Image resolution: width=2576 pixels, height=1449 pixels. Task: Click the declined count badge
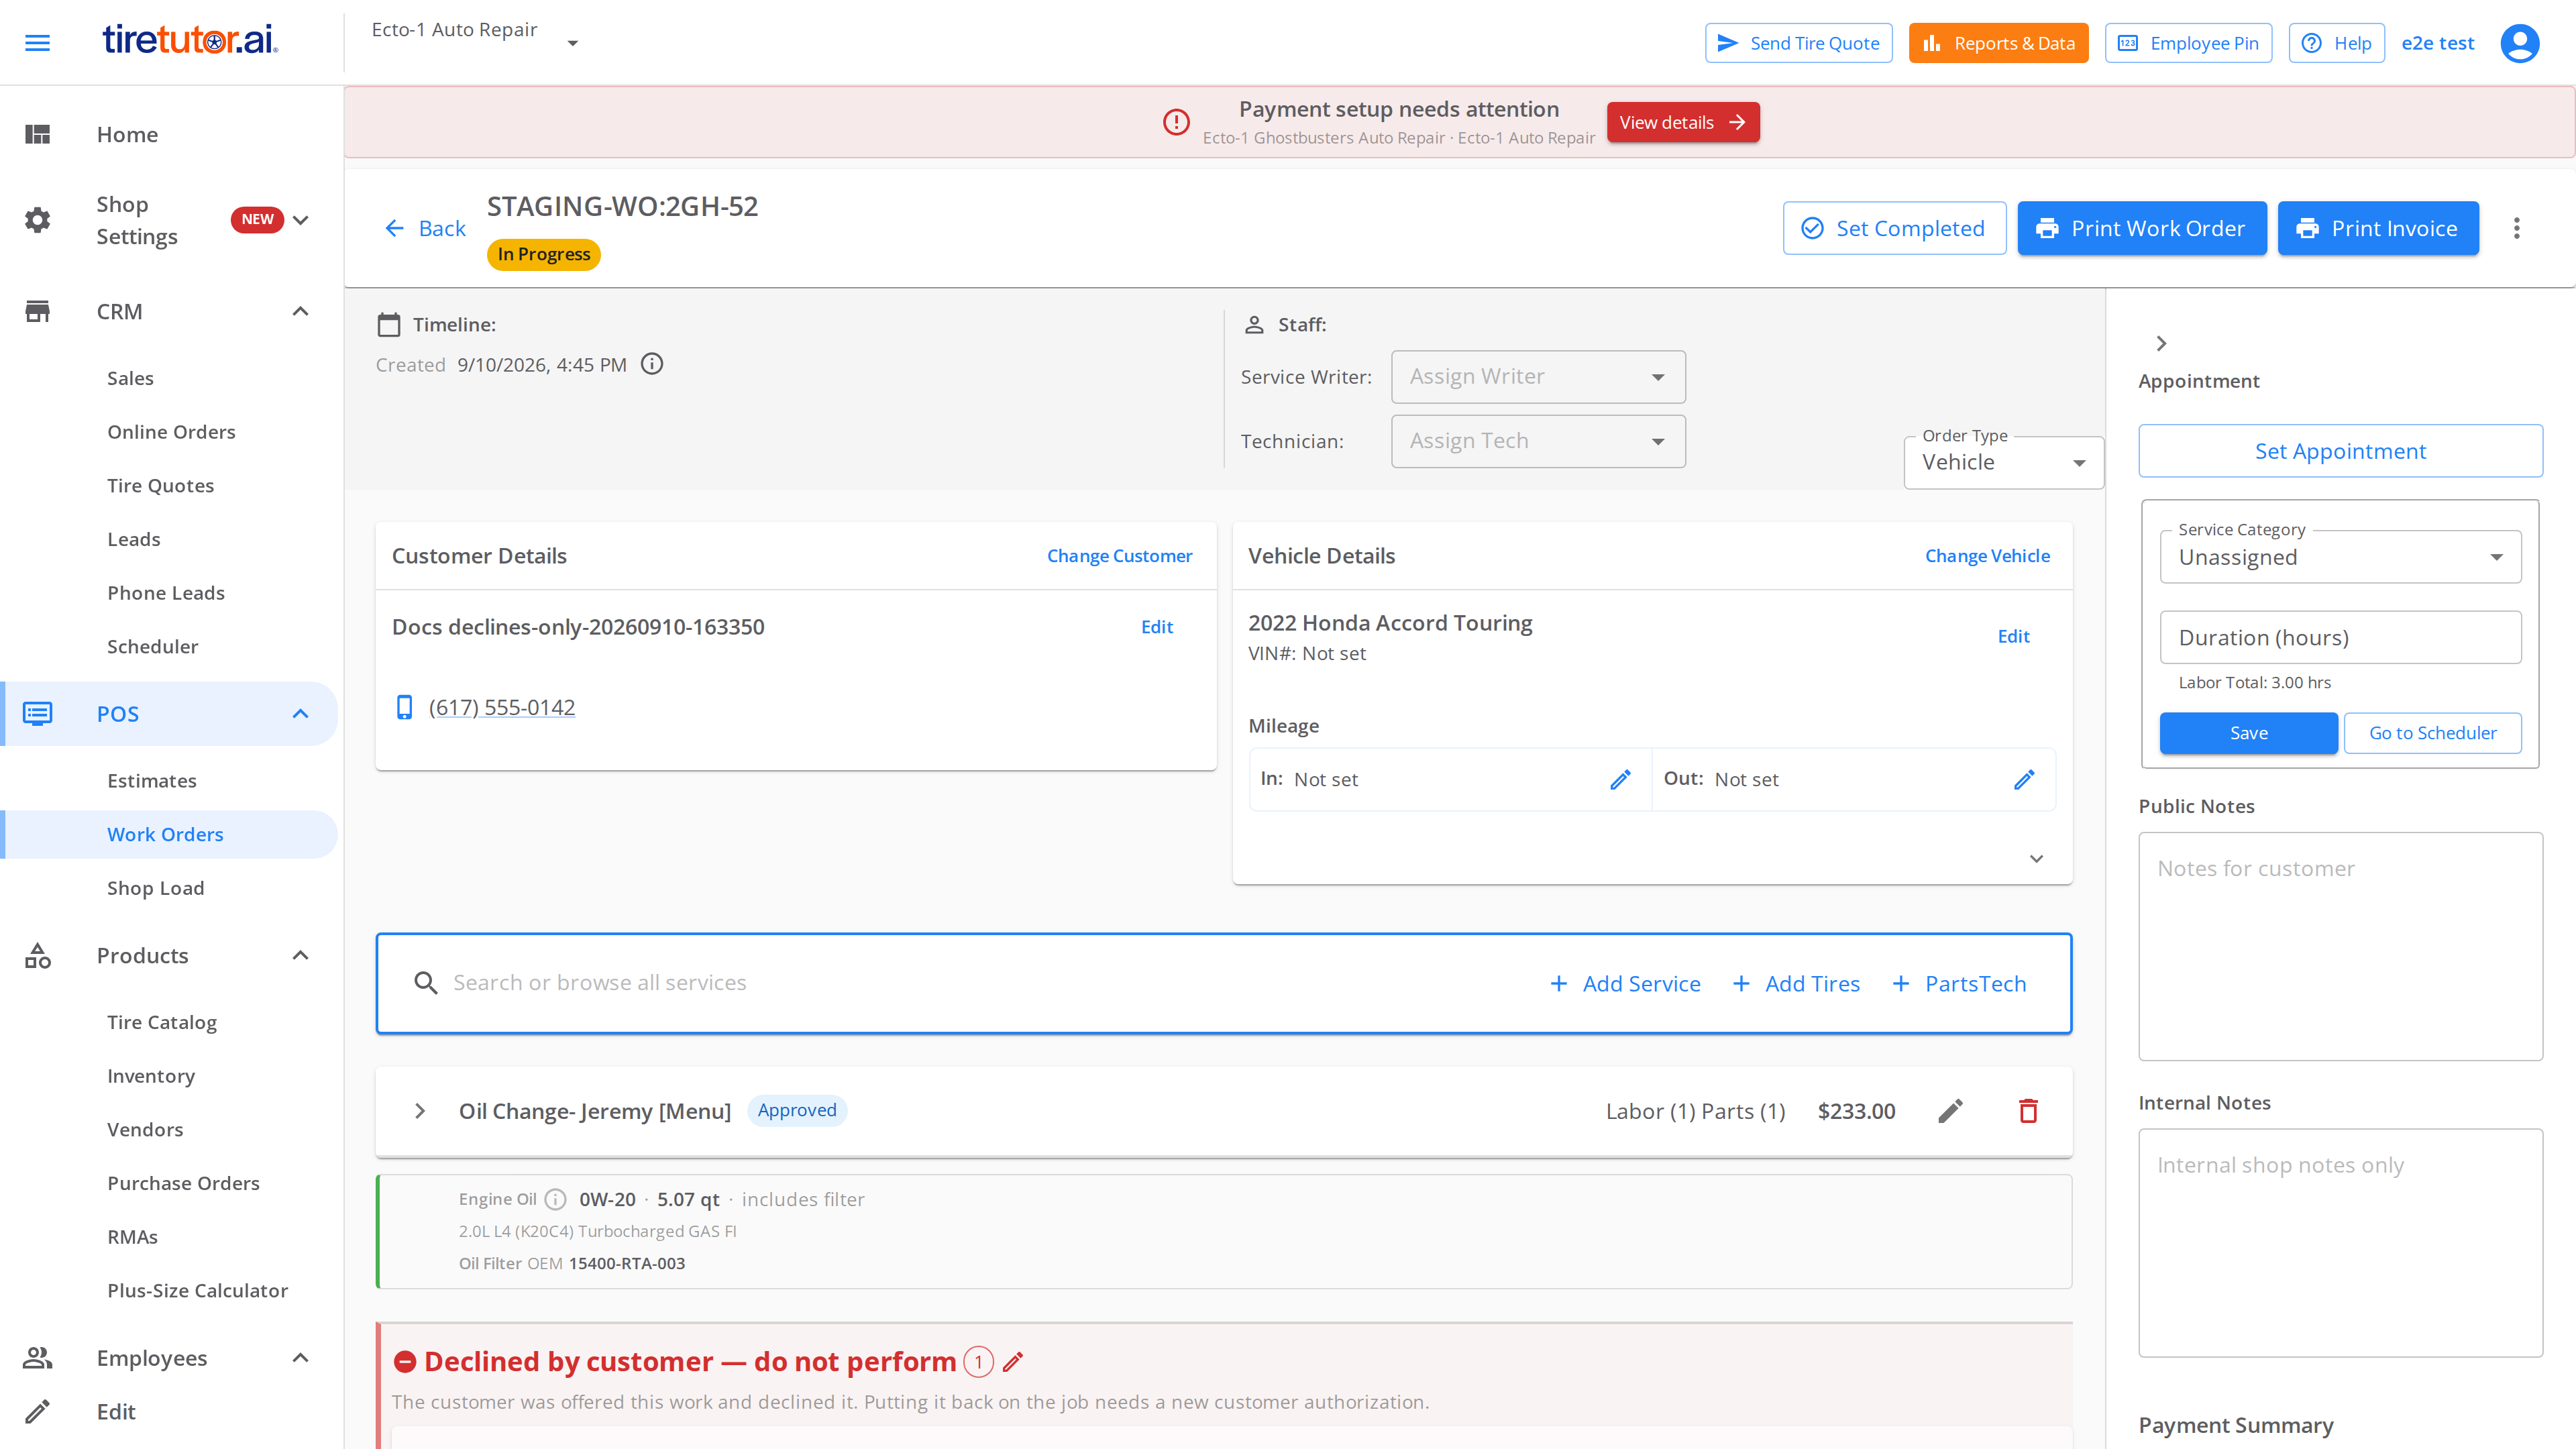tap(978, 1361)
